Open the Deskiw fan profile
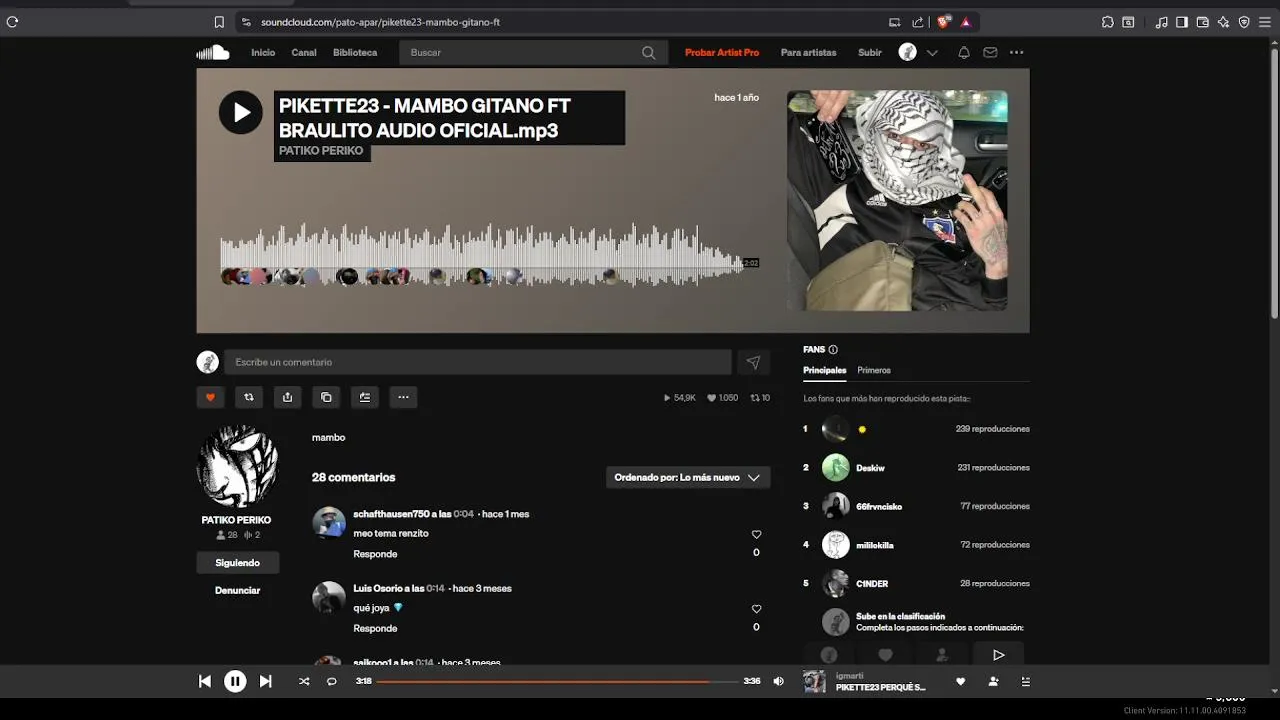Viewport: 1280px width, 720px height. 870,468
